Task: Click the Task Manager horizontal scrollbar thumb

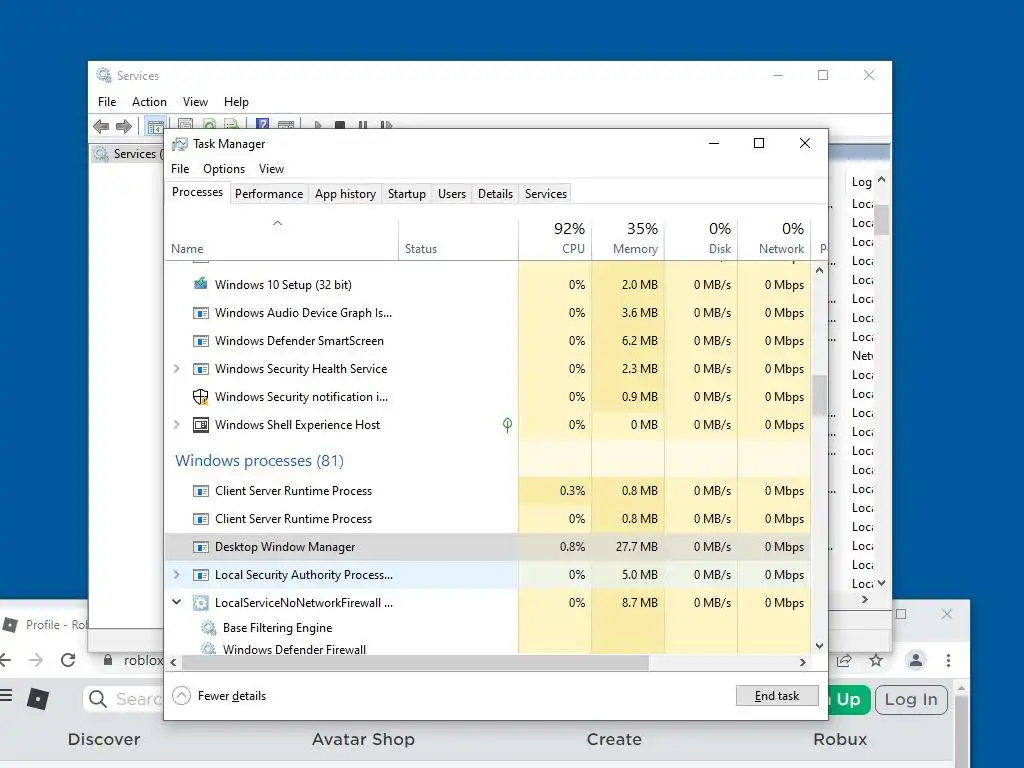Action: pyautogui.click(x=415, y=662)
